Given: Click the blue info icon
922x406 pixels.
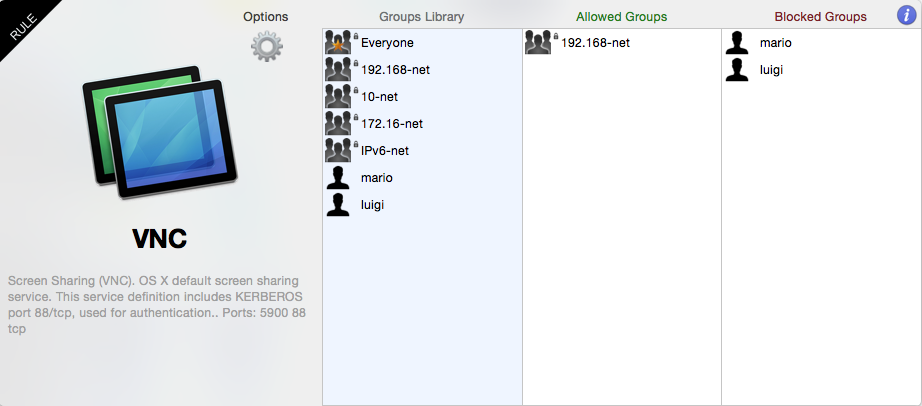Looking at the screenshot, I should click(904, 15).
